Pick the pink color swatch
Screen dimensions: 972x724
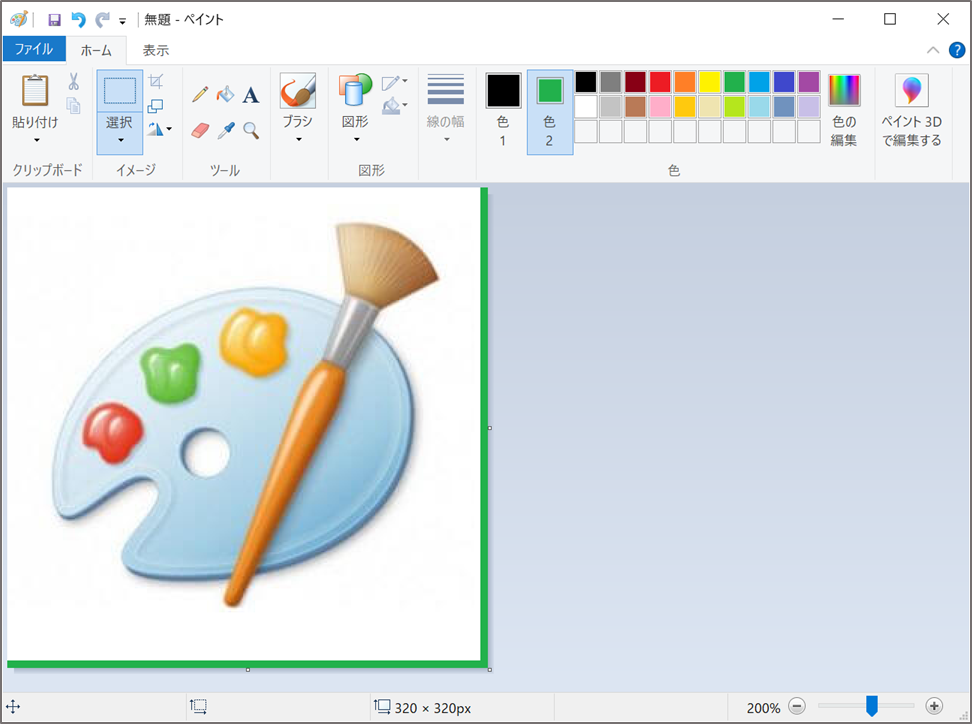(660, 107)
